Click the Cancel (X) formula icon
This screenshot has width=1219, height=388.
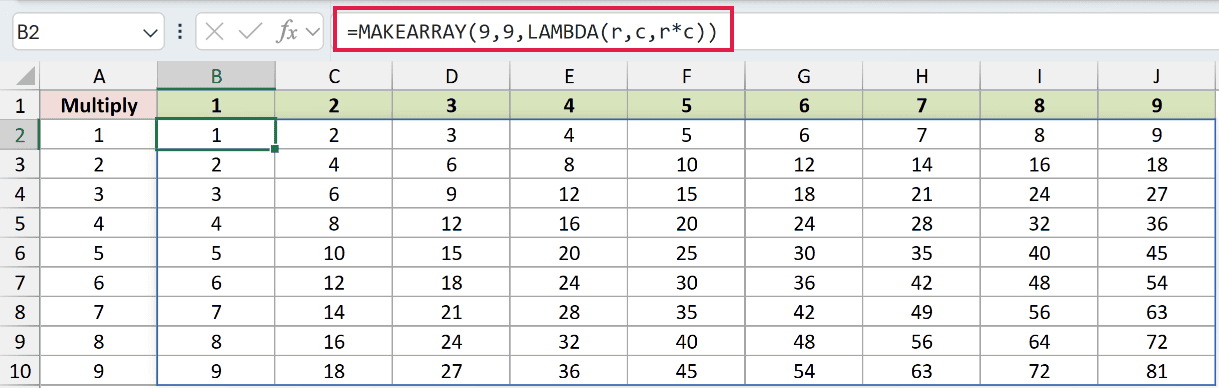pyautogui.click(x=215, y=31)
